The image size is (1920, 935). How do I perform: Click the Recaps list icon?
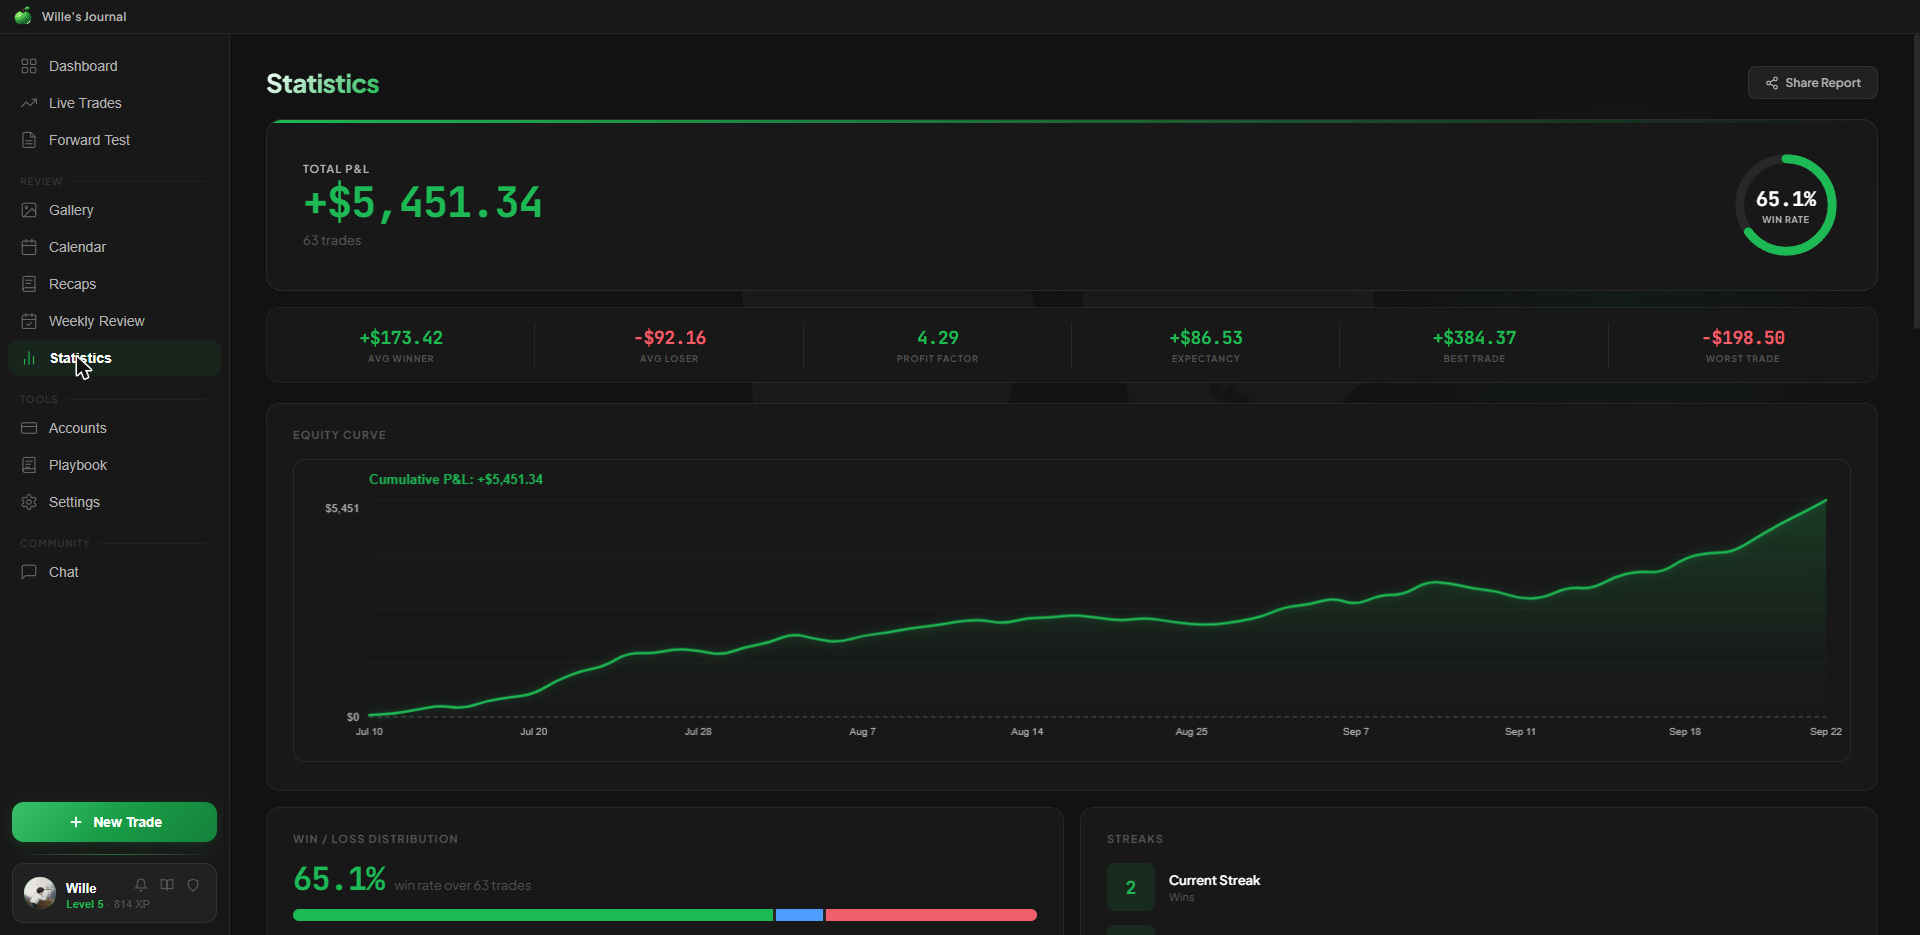point(29,284)
